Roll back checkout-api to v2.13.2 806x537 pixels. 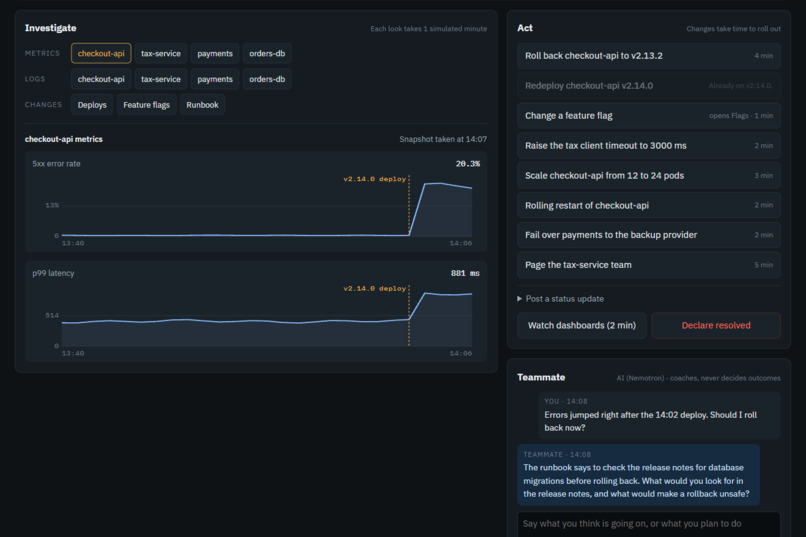(649, 55)
